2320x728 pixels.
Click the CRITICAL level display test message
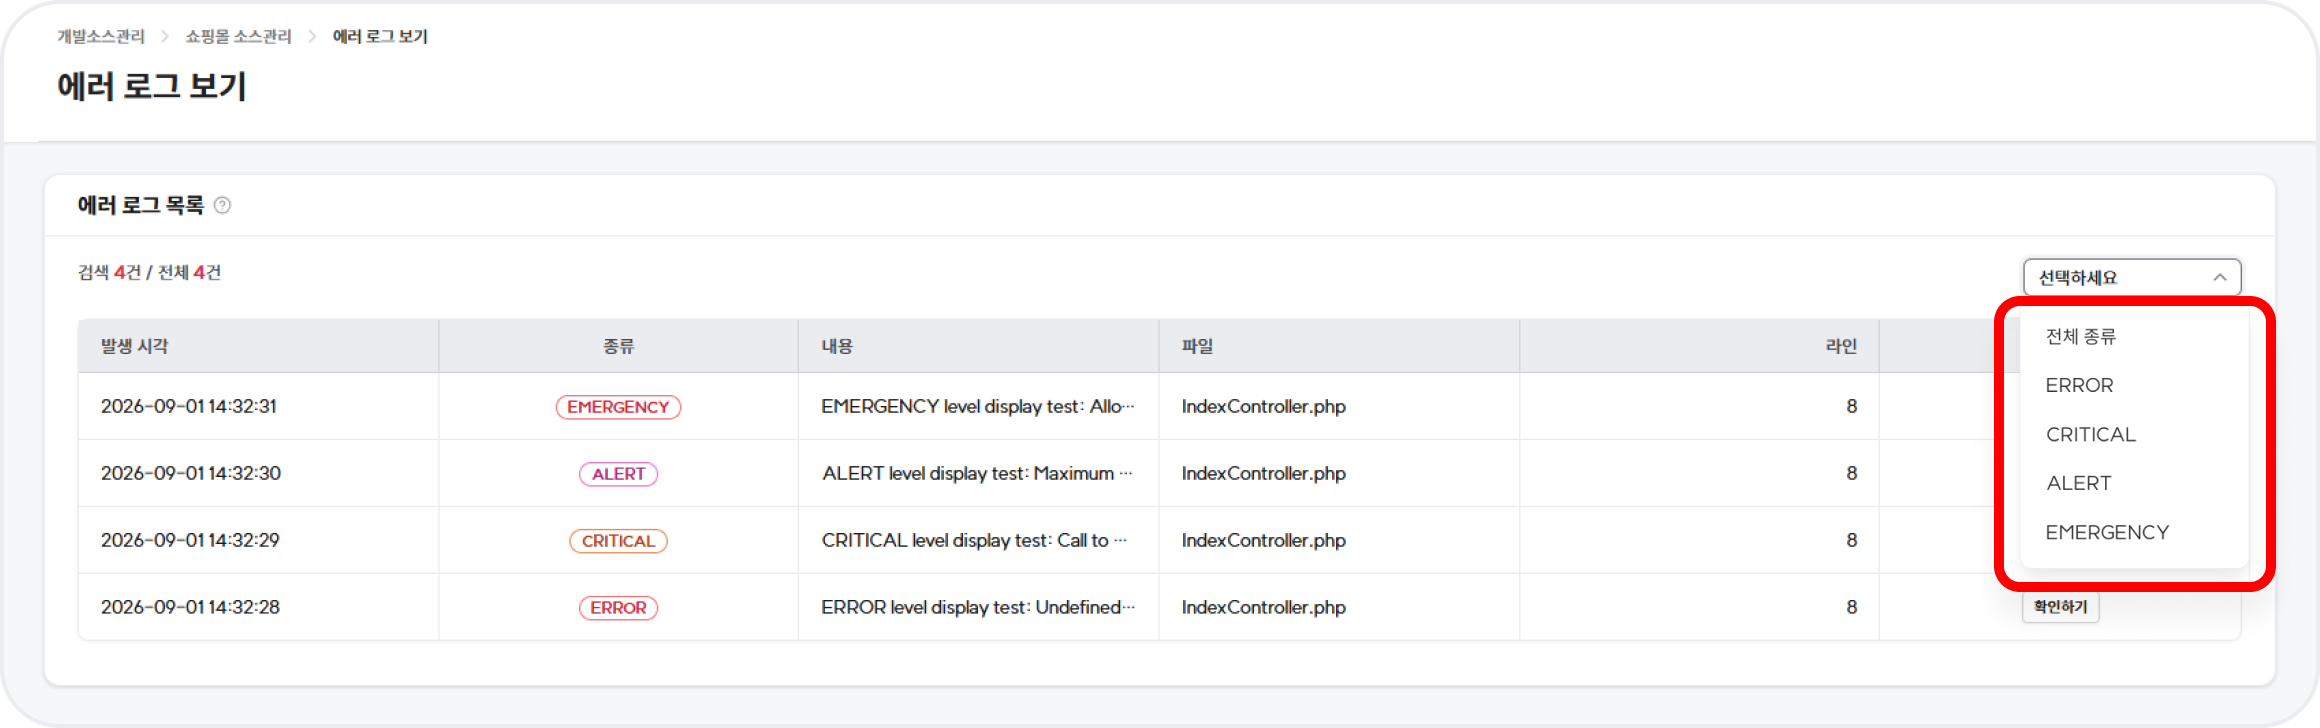coord(974,540)
